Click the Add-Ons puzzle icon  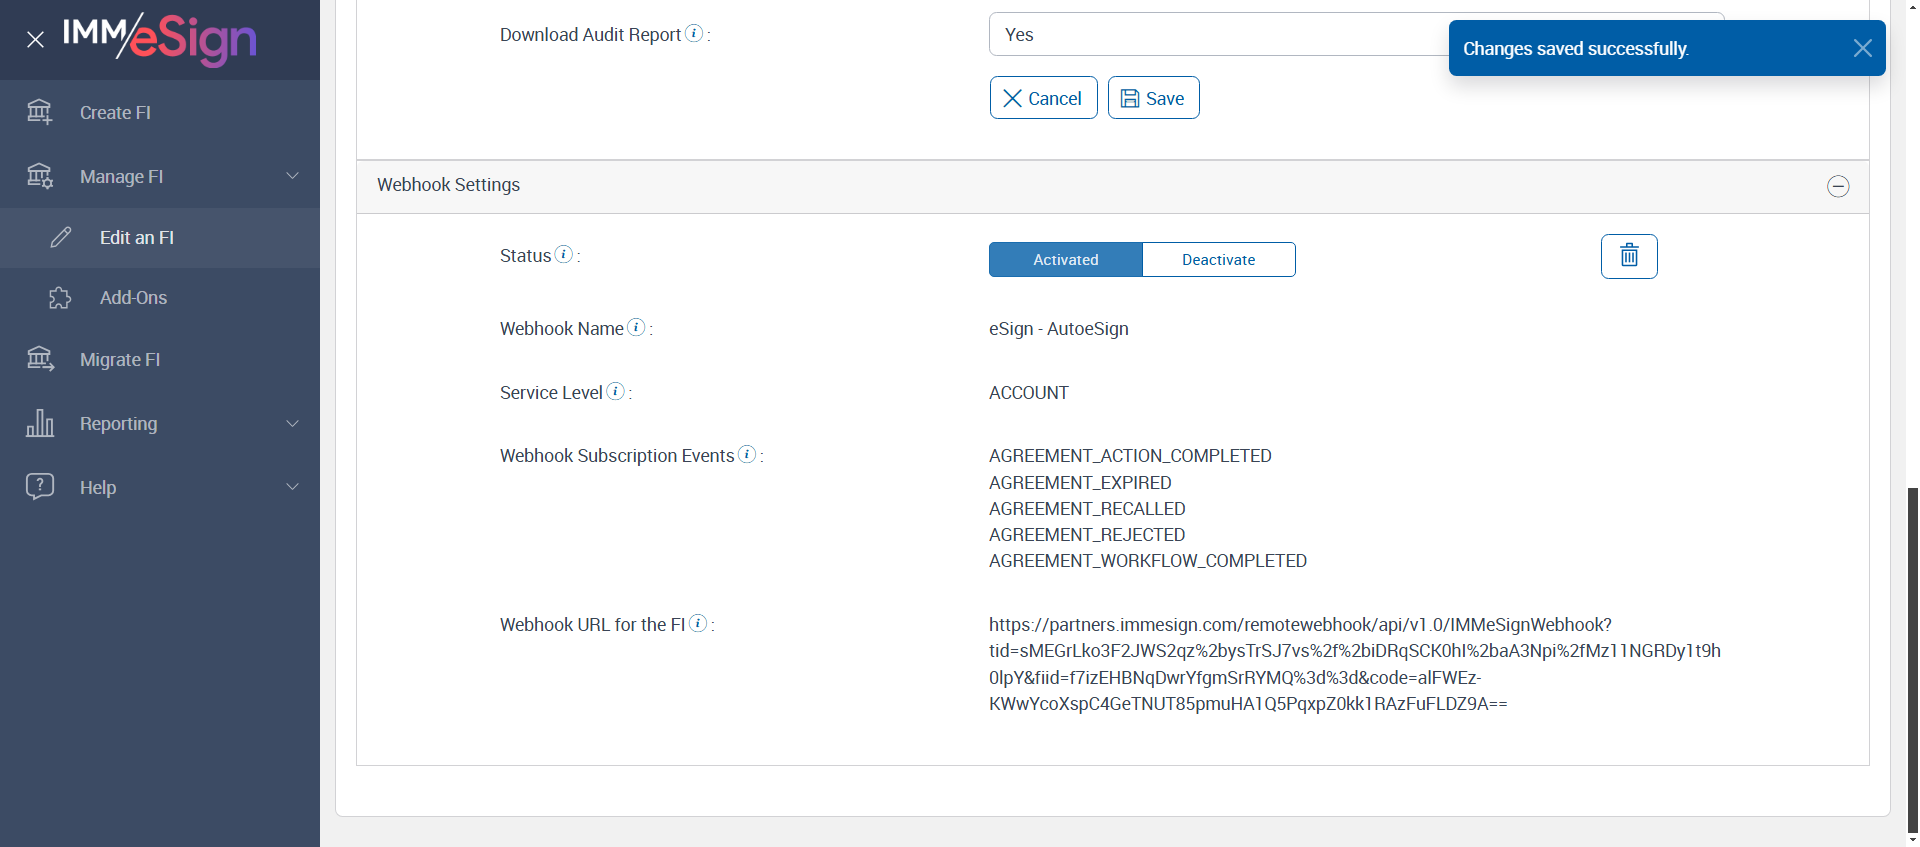click(60, 298)
